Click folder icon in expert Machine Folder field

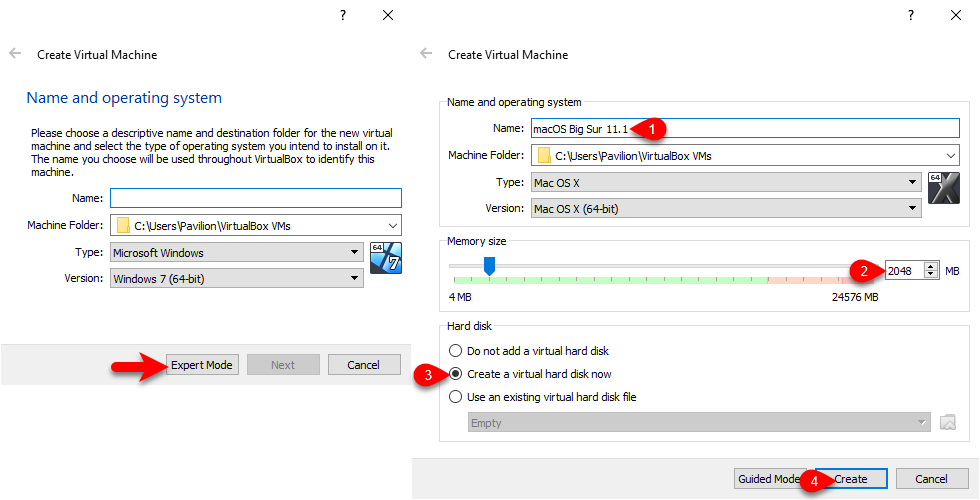[x=544, y=156]
